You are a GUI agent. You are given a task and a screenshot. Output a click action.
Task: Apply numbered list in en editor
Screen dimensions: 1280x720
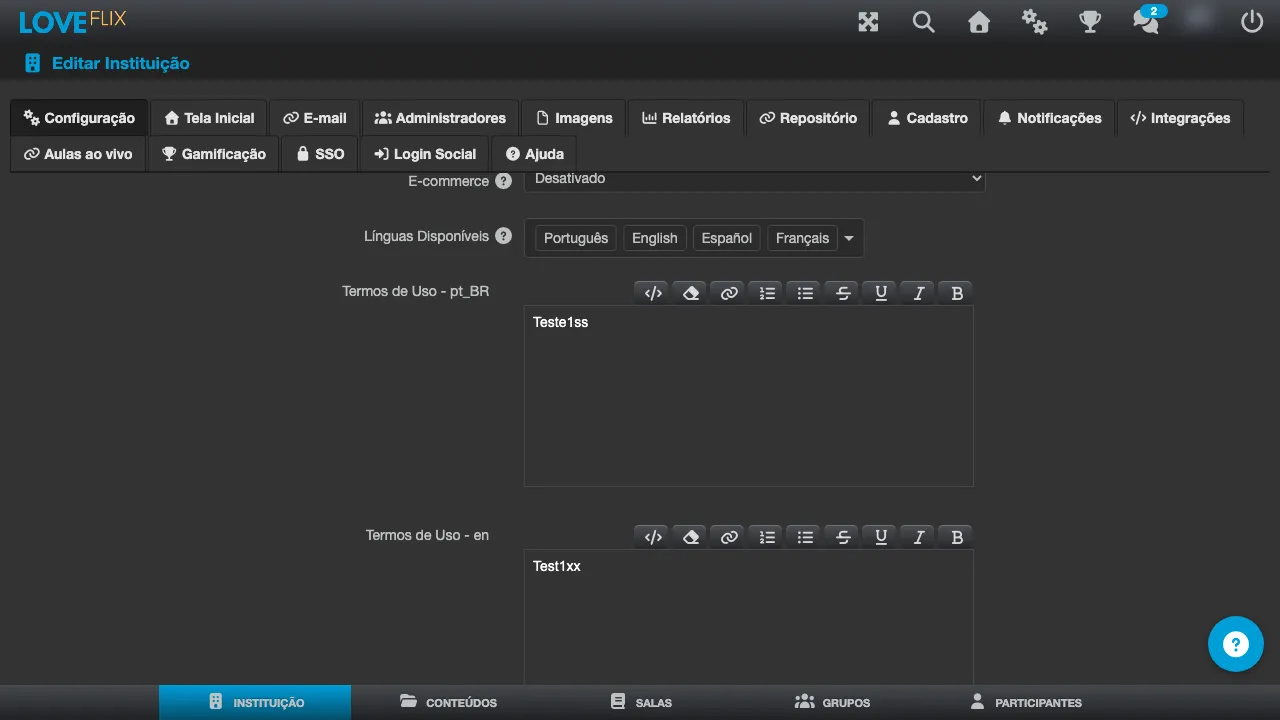click(767, 536)
